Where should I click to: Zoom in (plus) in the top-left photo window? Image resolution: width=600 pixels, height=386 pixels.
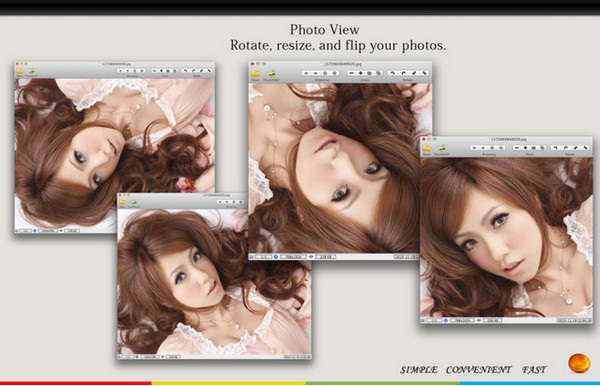click(161, 71)
